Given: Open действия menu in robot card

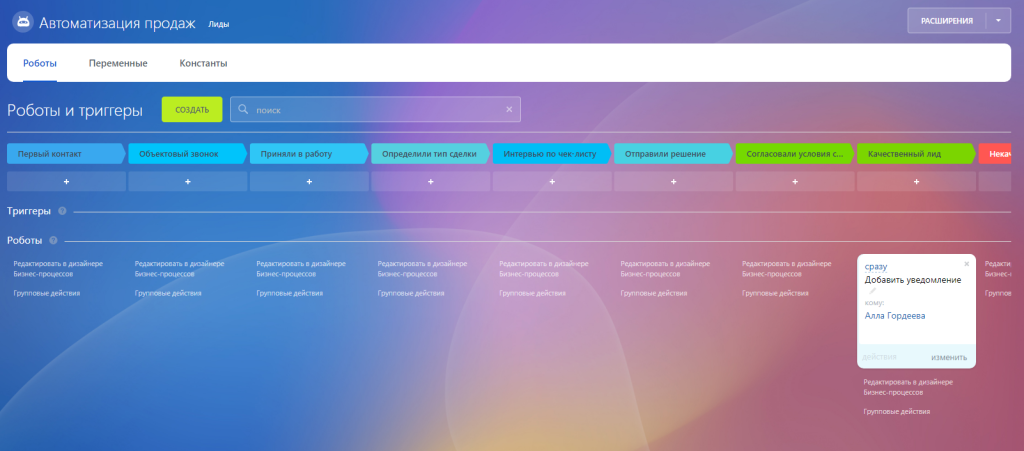Looking at the screenshot, I should pos(878,357).
